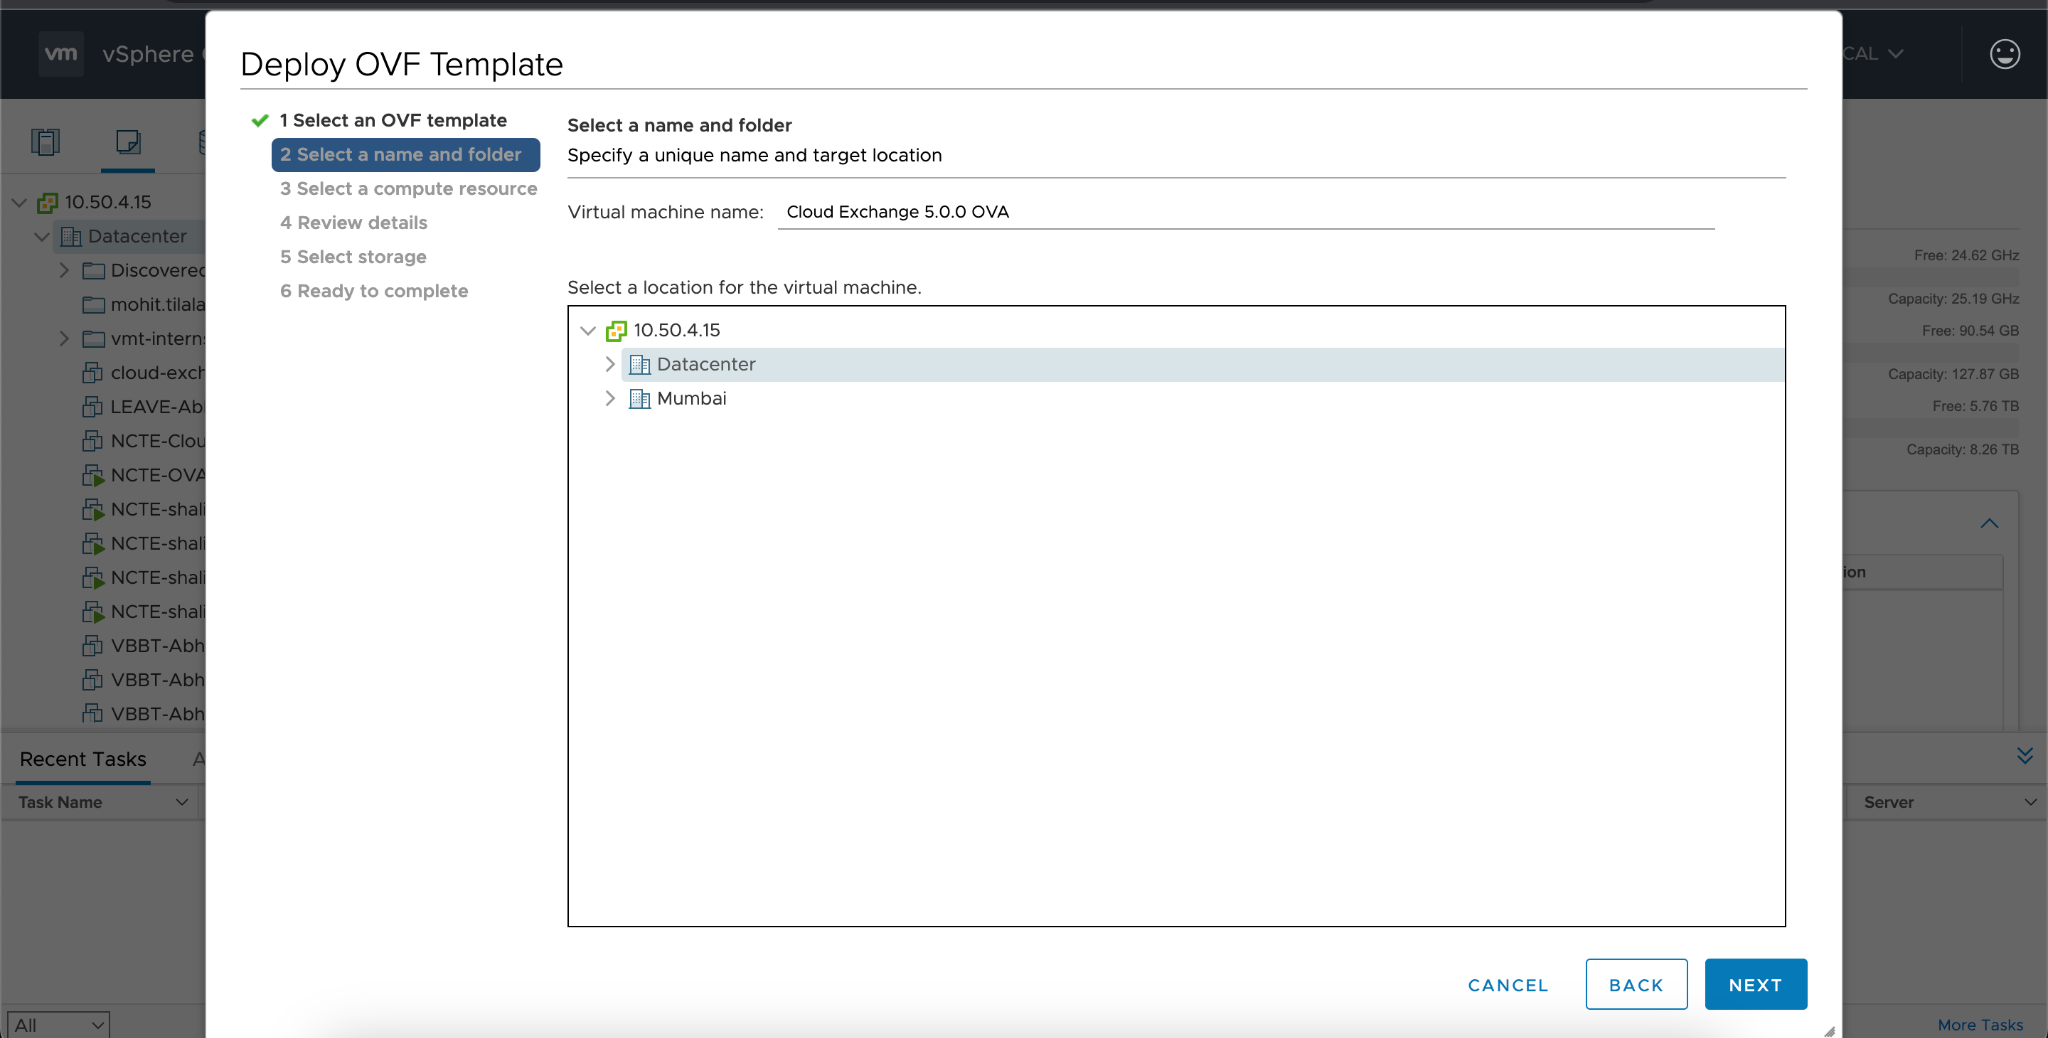Open the smiley feedback icon
The image size is (2048, 1038).
[x=2004, y=54]
